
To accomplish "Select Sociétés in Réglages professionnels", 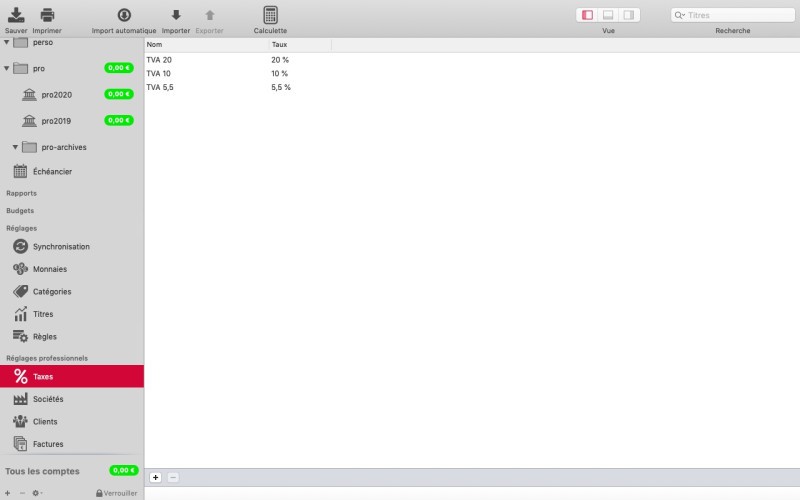I will pyautogui.click(x=47, y=399).
